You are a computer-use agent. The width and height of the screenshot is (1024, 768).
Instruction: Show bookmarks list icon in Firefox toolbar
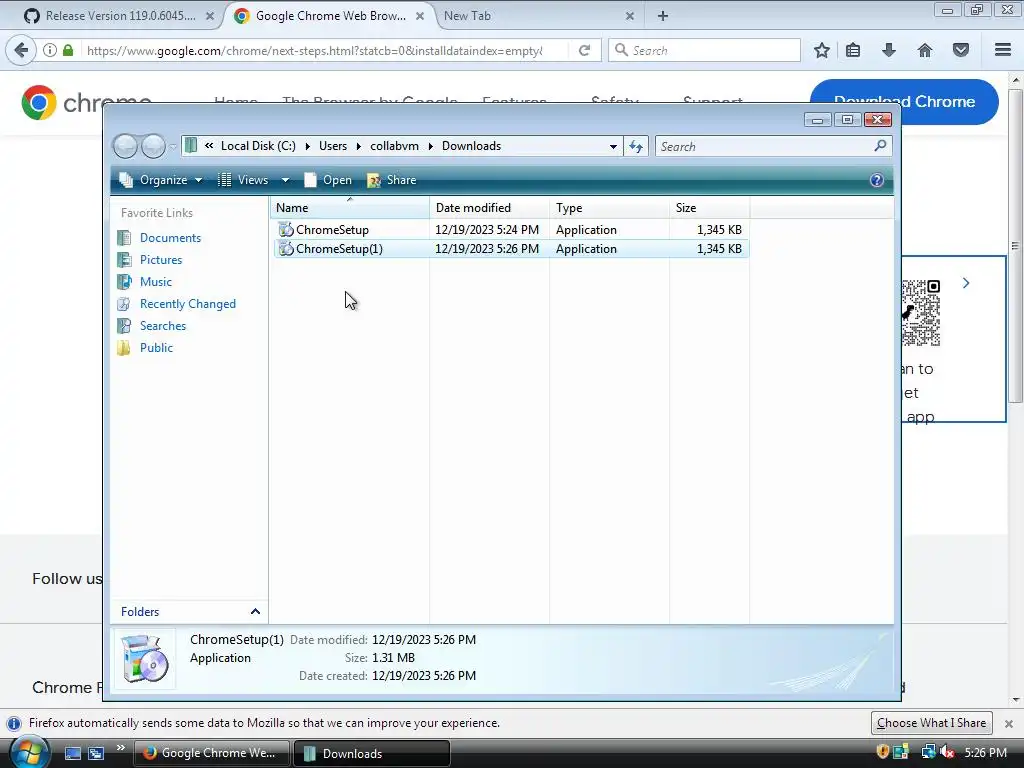click(853, 50)
